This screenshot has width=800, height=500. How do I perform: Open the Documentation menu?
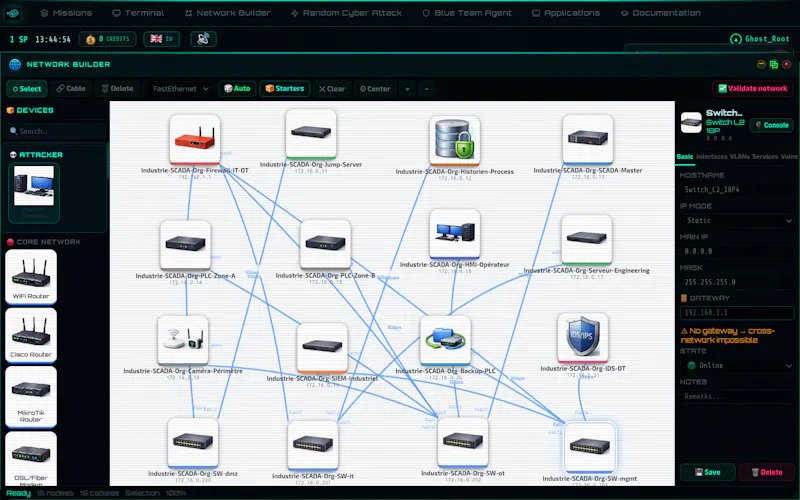[x=661, y=13]
